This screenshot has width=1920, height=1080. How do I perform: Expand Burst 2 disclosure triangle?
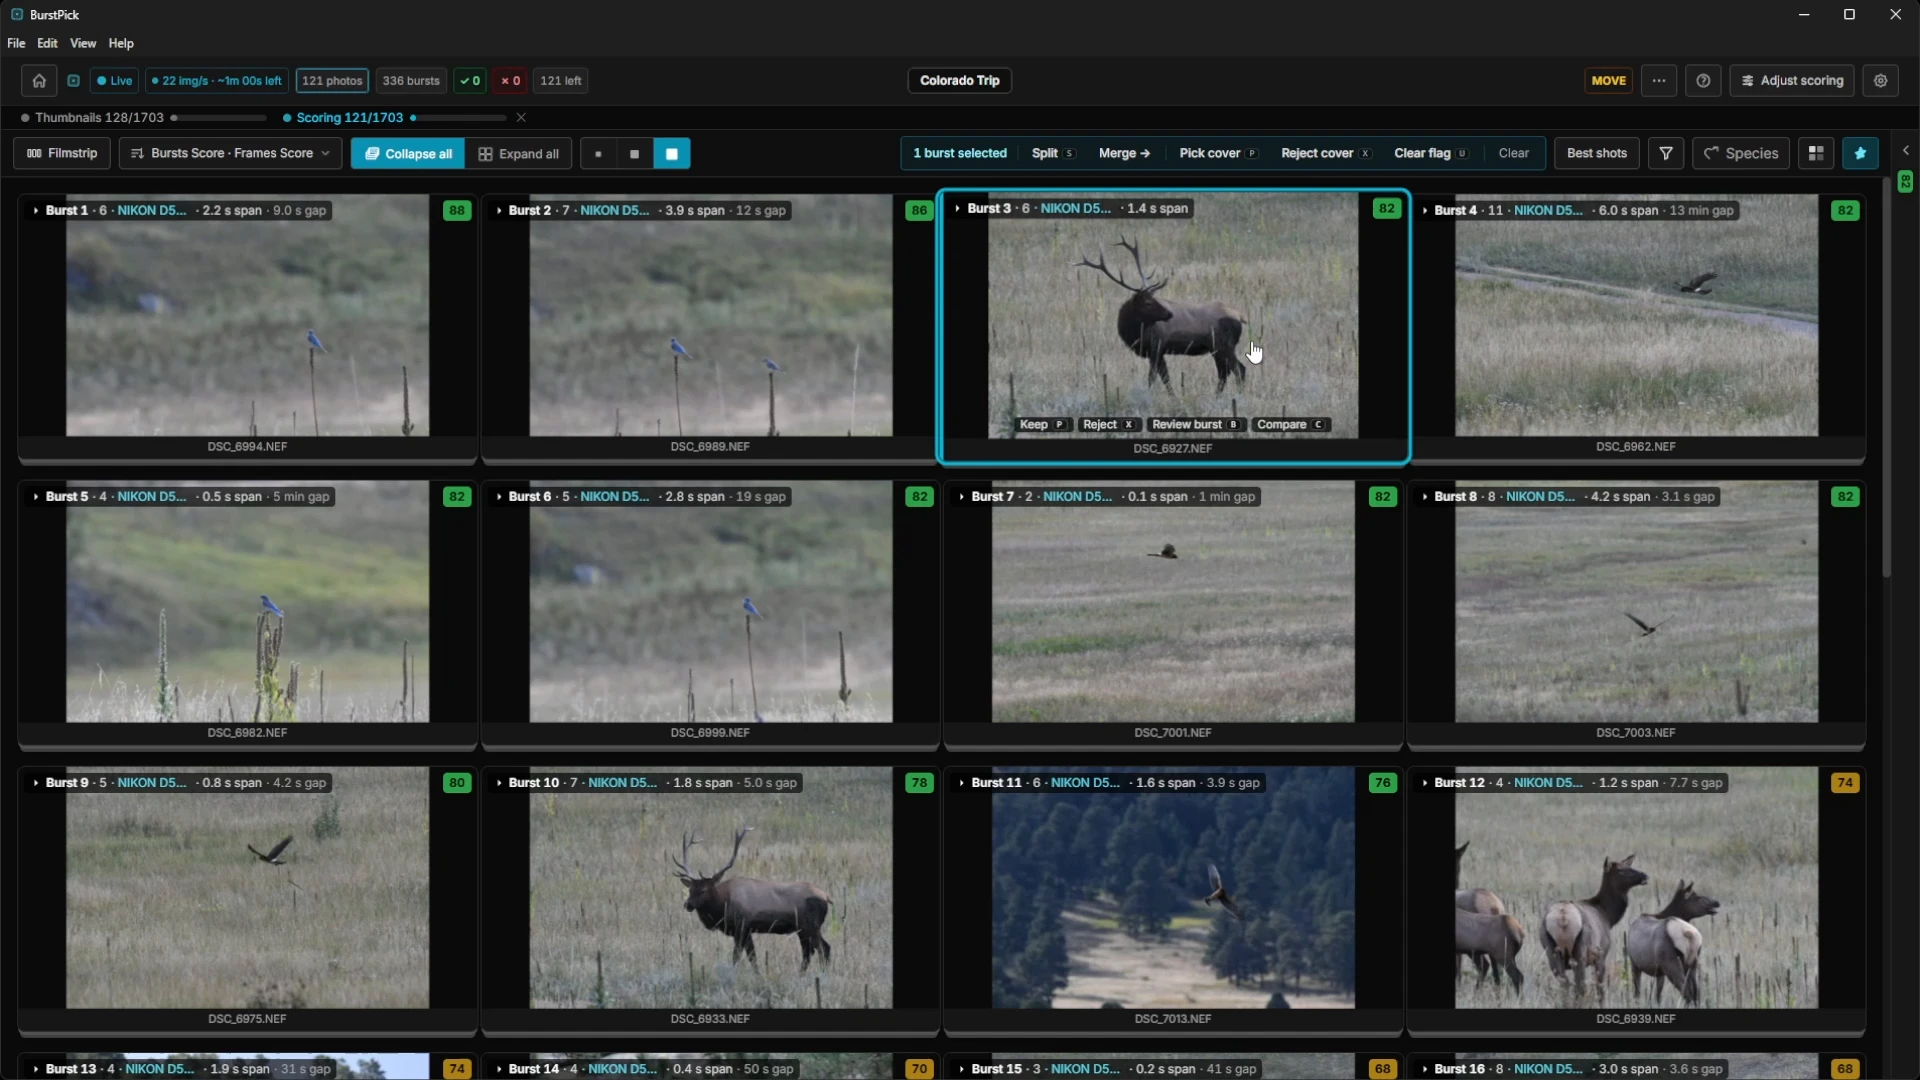499,211
